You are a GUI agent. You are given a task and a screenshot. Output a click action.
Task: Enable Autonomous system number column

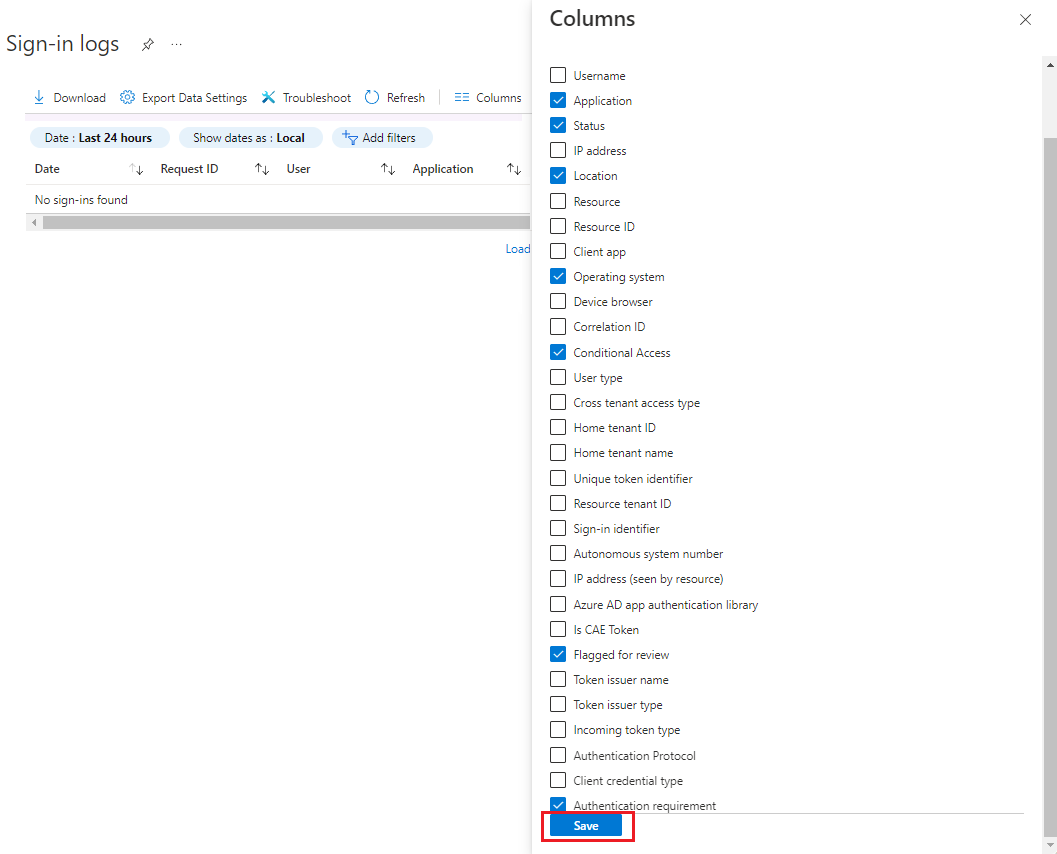pyautogui.click(x=558, y=553)
